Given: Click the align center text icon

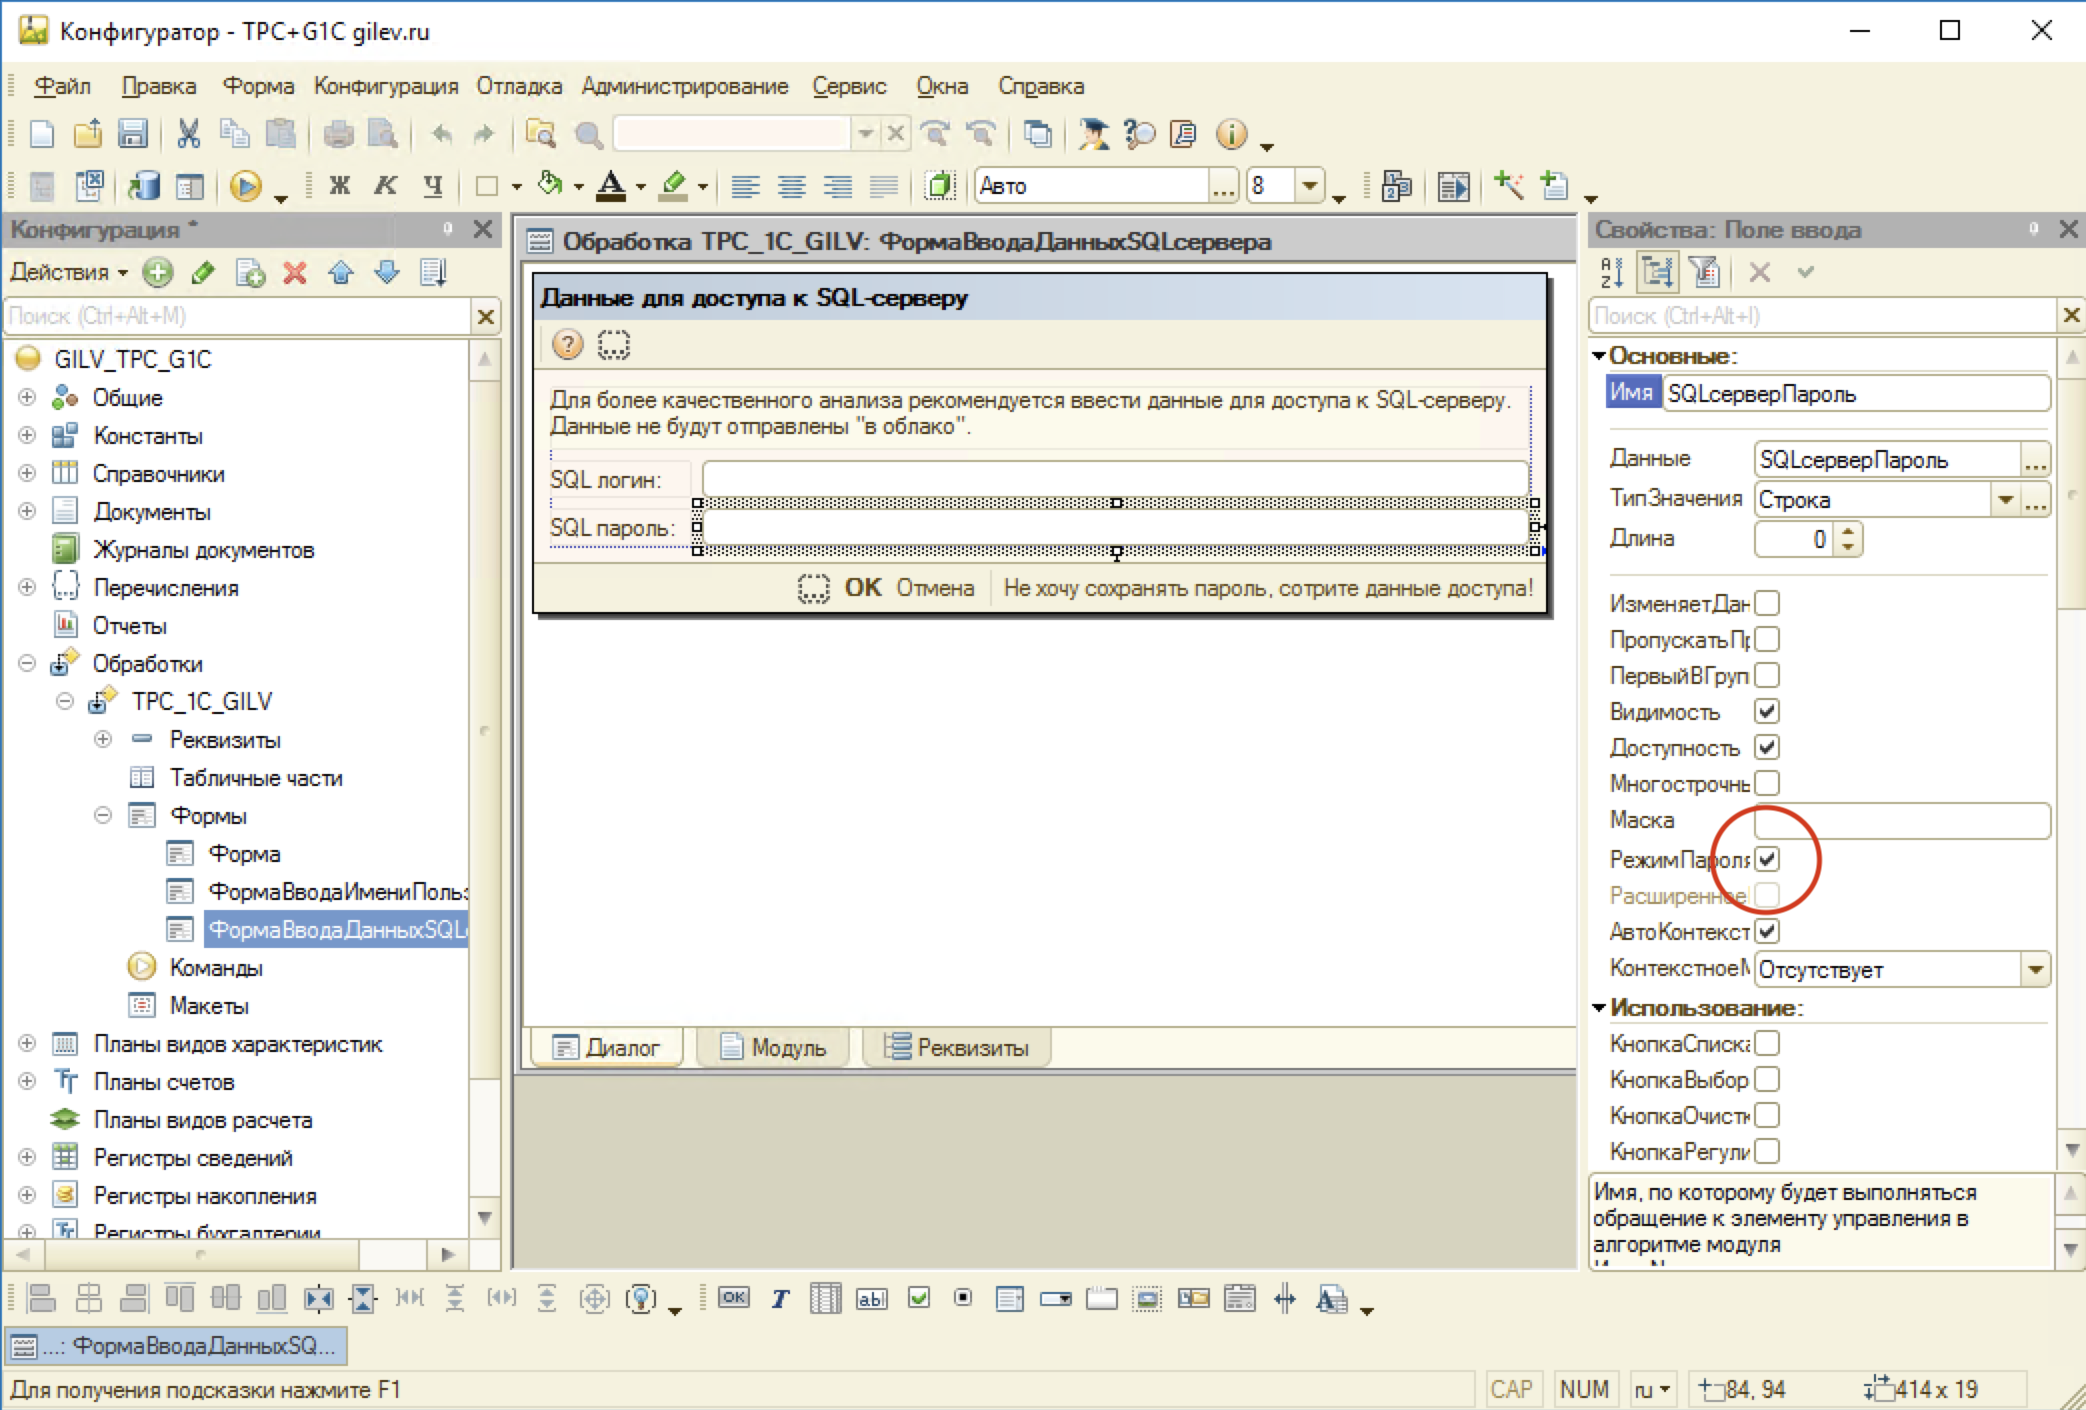Looking at the screenshot, I should (x=791, y=186).
